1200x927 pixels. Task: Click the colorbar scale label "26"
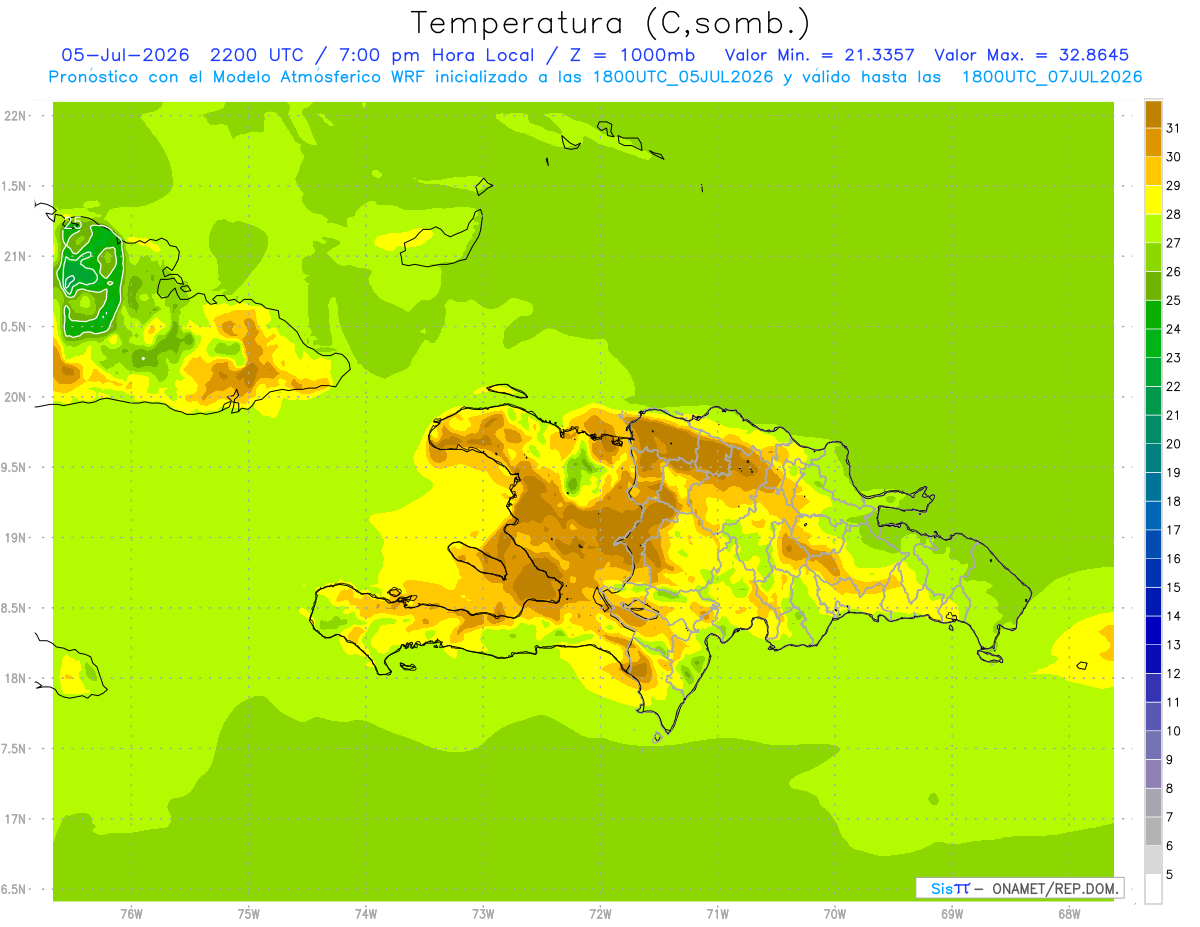coord(1174,271)
